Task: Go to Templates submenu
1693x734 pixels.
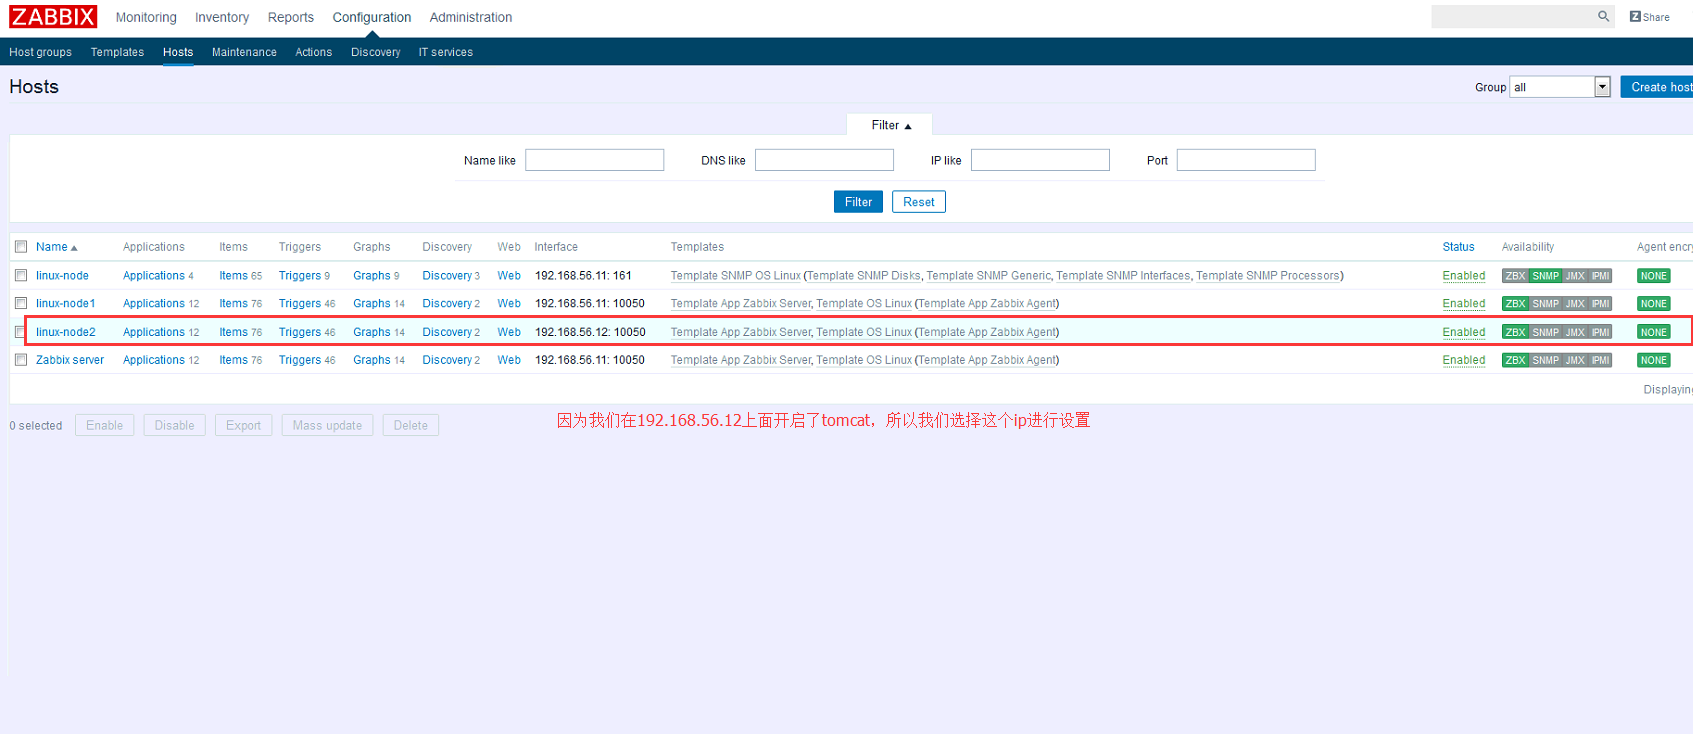Action: coord(117,52)
